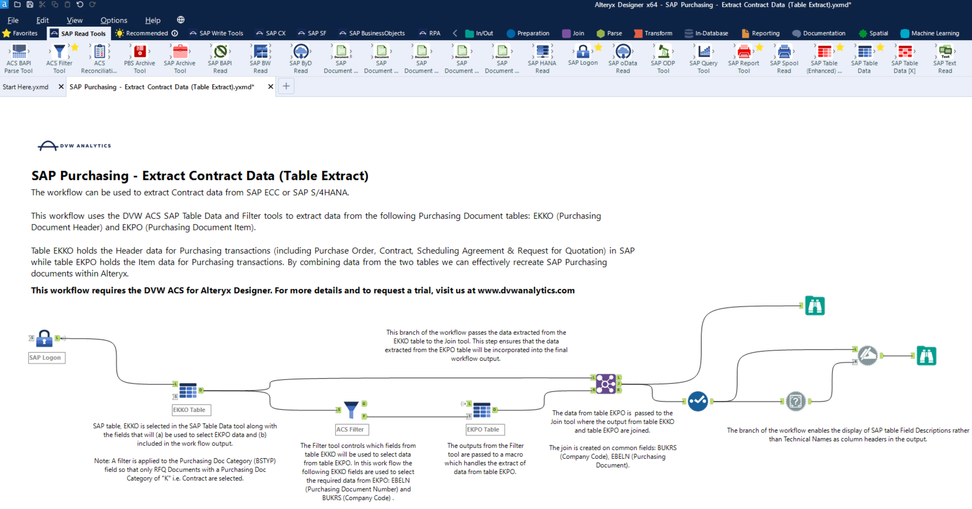Image resolution: width=972 pixels, height=509 pixels.
Task: Click the Redo arrow icon
Action: (92, 4)
